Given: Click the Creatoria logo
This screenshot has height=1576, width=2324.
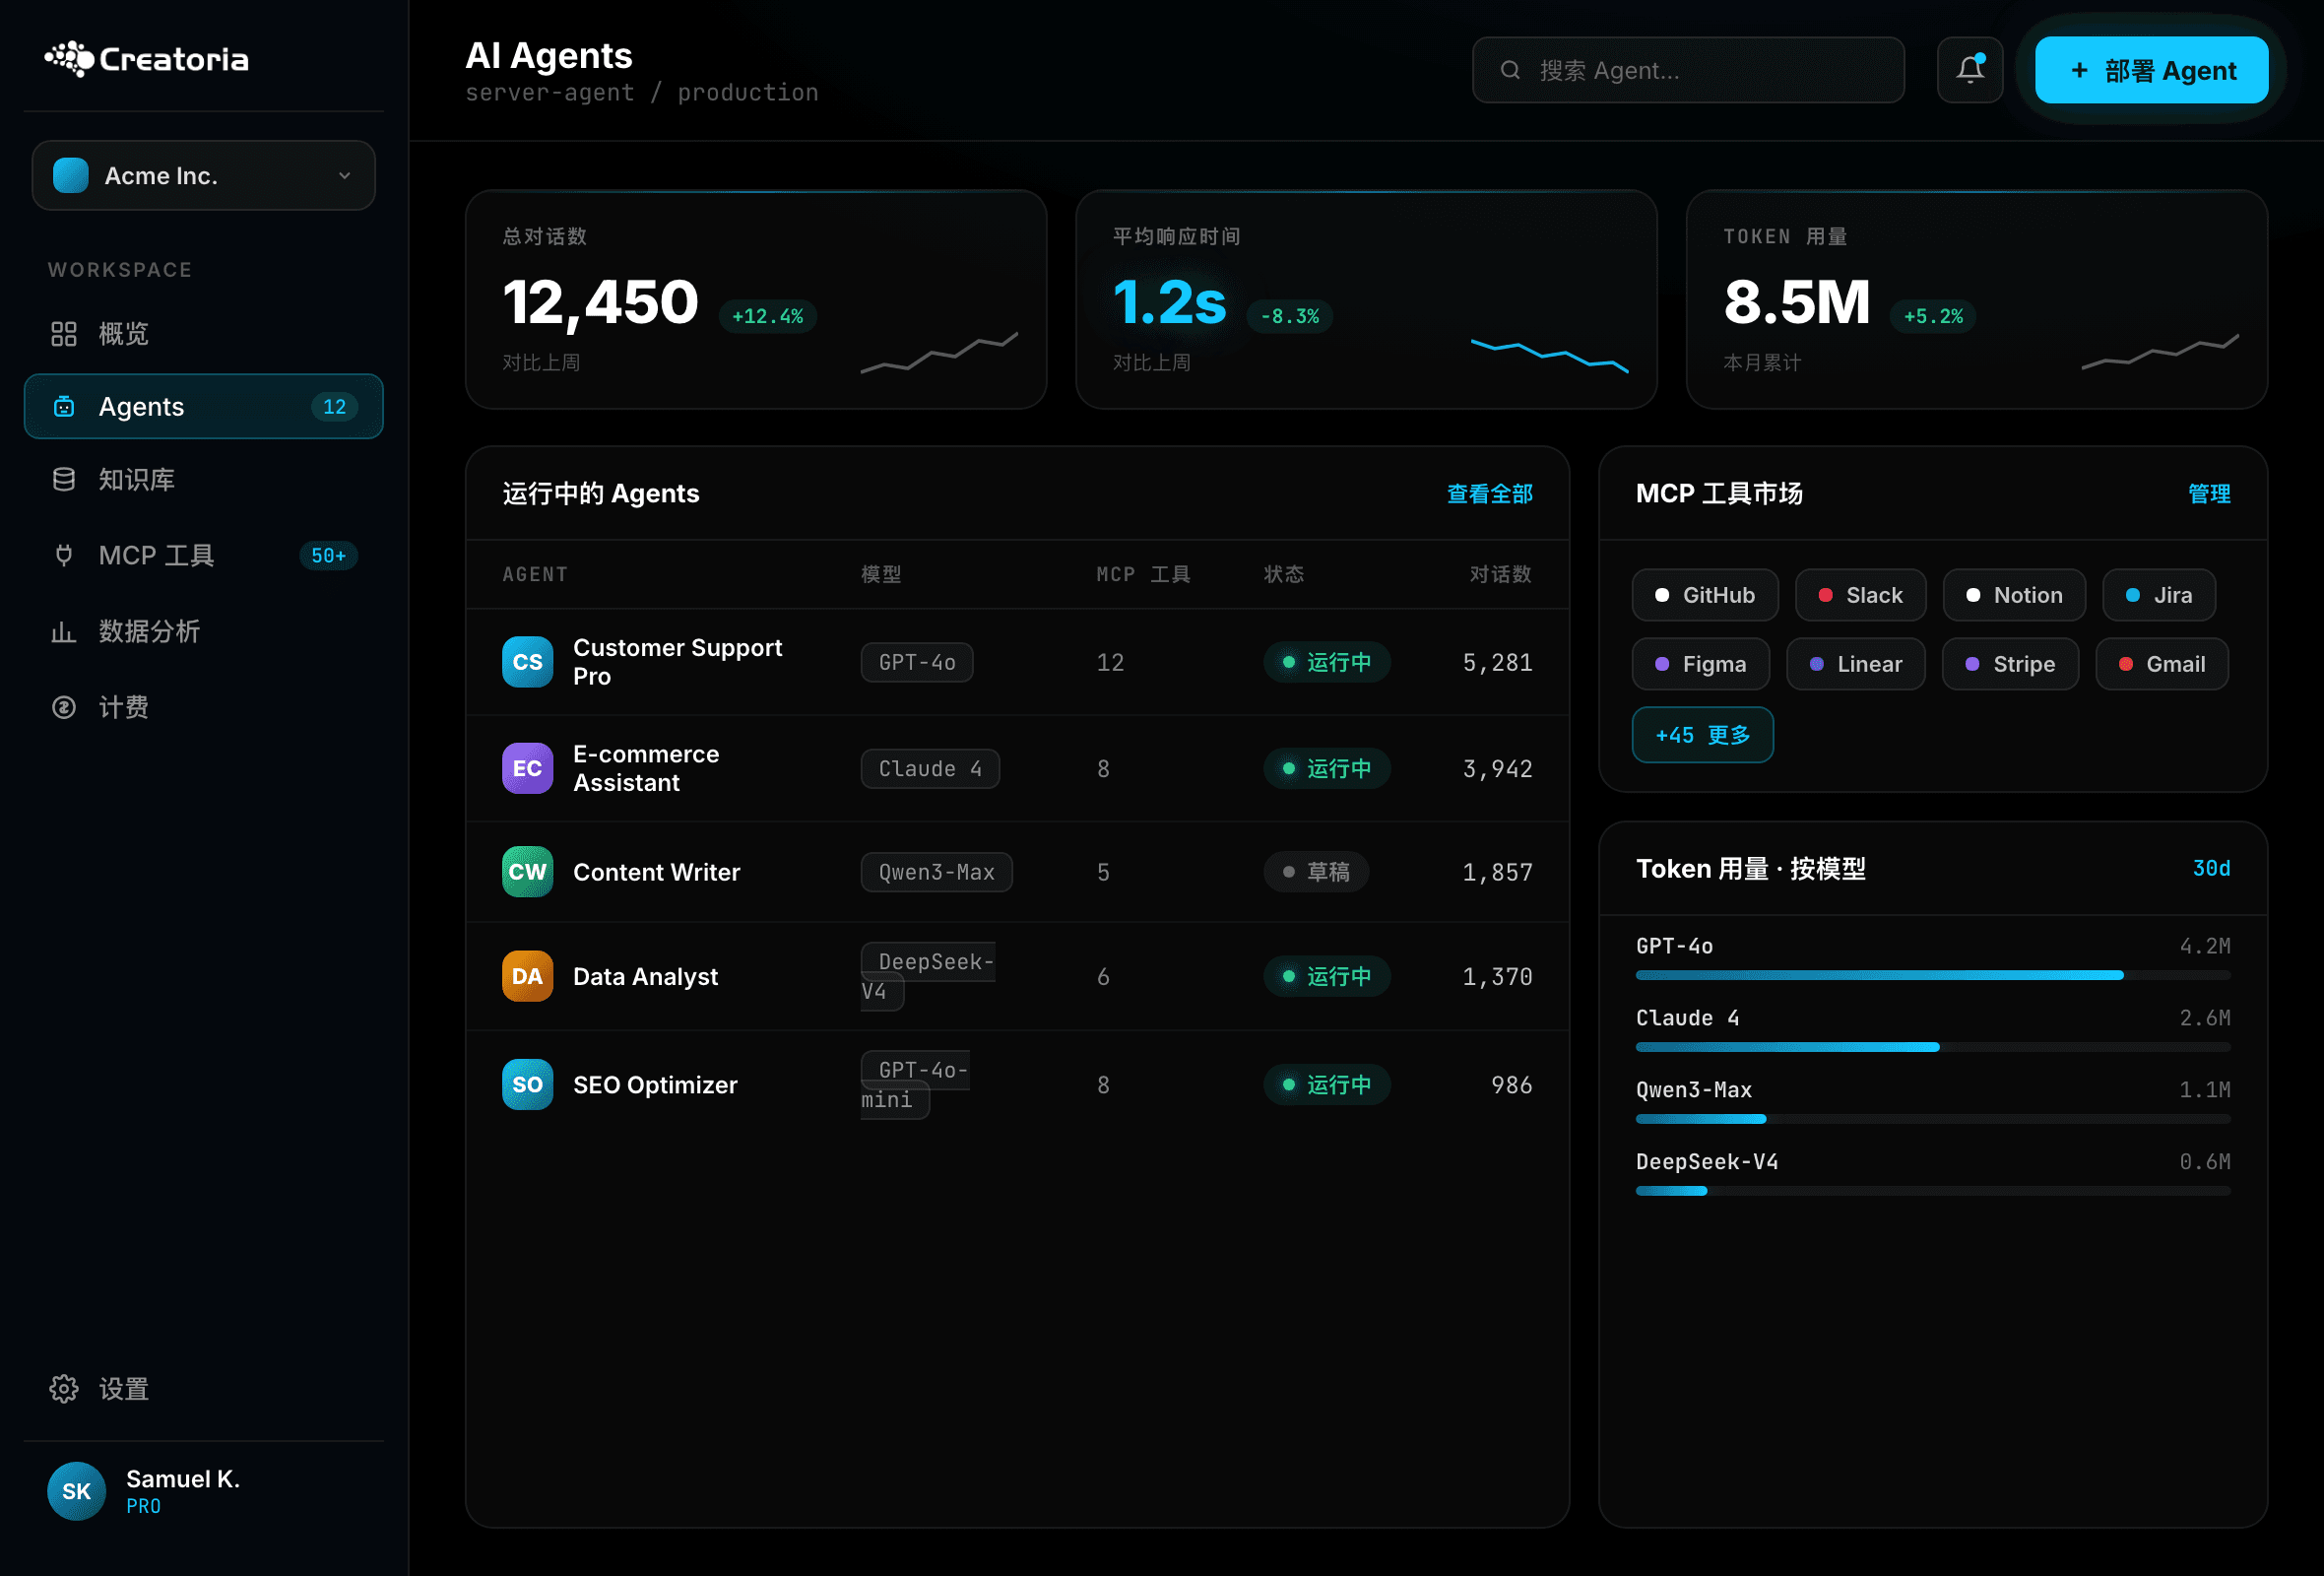Looking at the screenshot, I should pyautogui.click(x=147, y=59).
